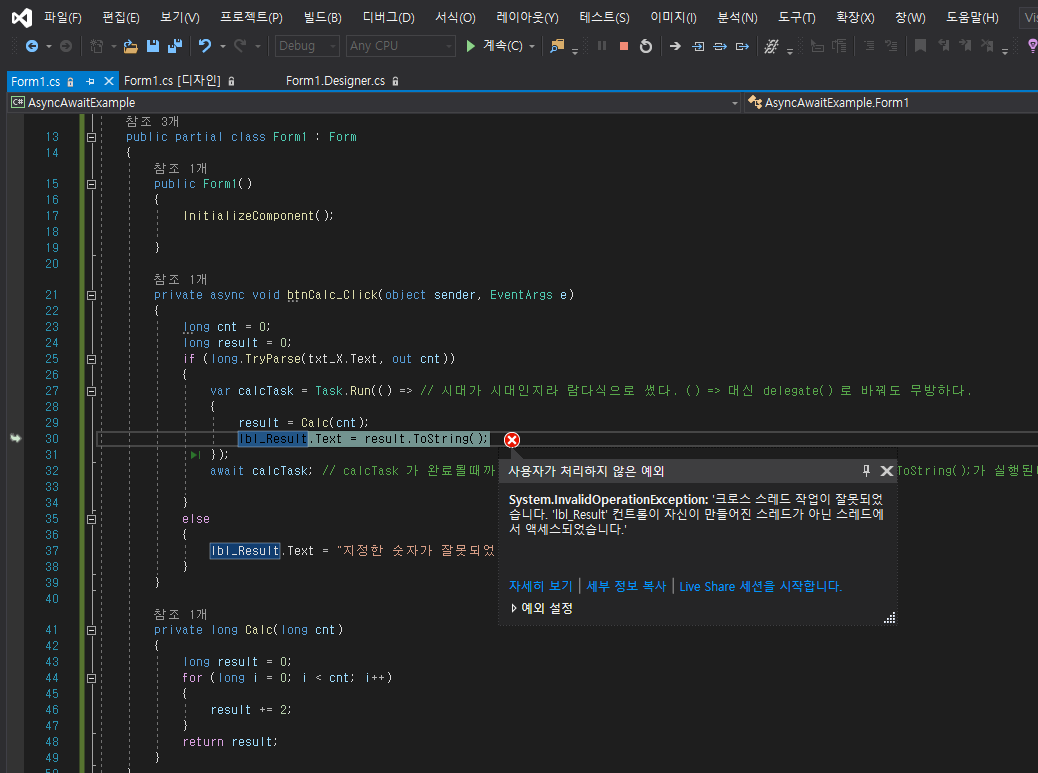This screenshot has width=1038, height=773.
Task: Click the resize grip of exception popup
Action: pos(890,617)
